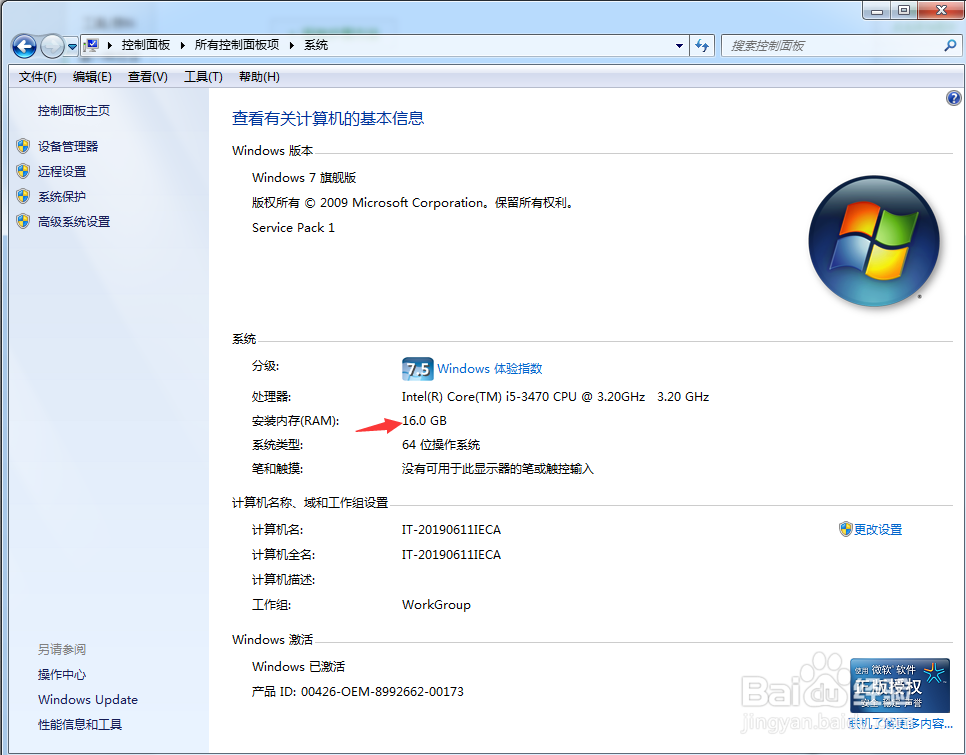Select the Windows 已激活 text
This screenshot has width=966, height=755.
pos(298,666)
